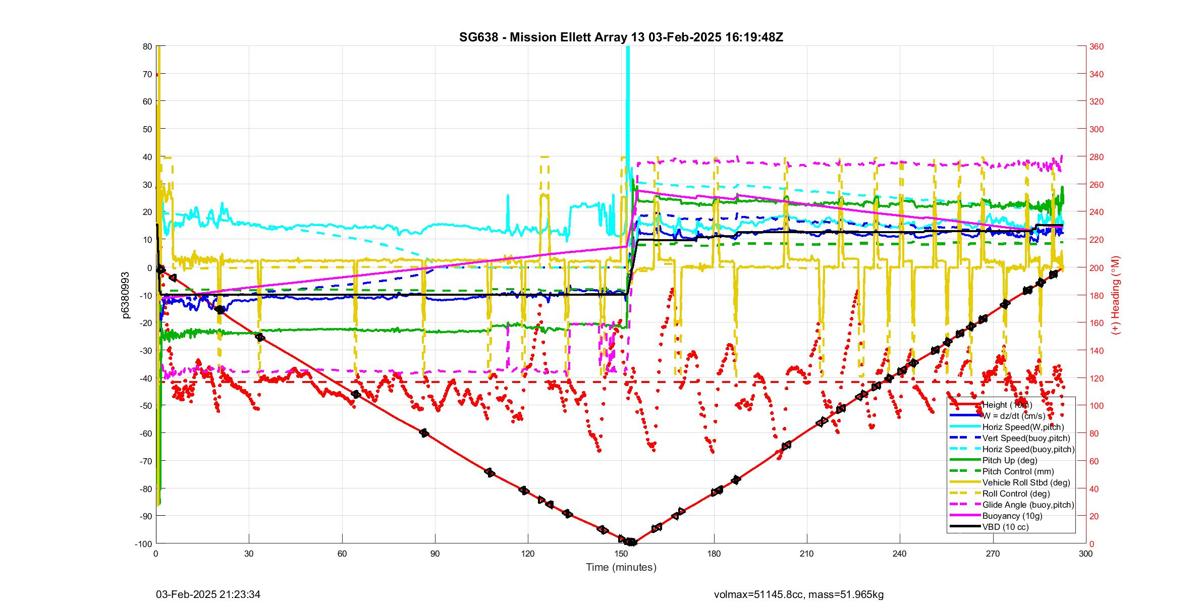Screen dimensions: 1200x611
Task: Select the 'Vehicle Roll Stbd (deg)' legend entry
Action: click(x=1011, y=483)
